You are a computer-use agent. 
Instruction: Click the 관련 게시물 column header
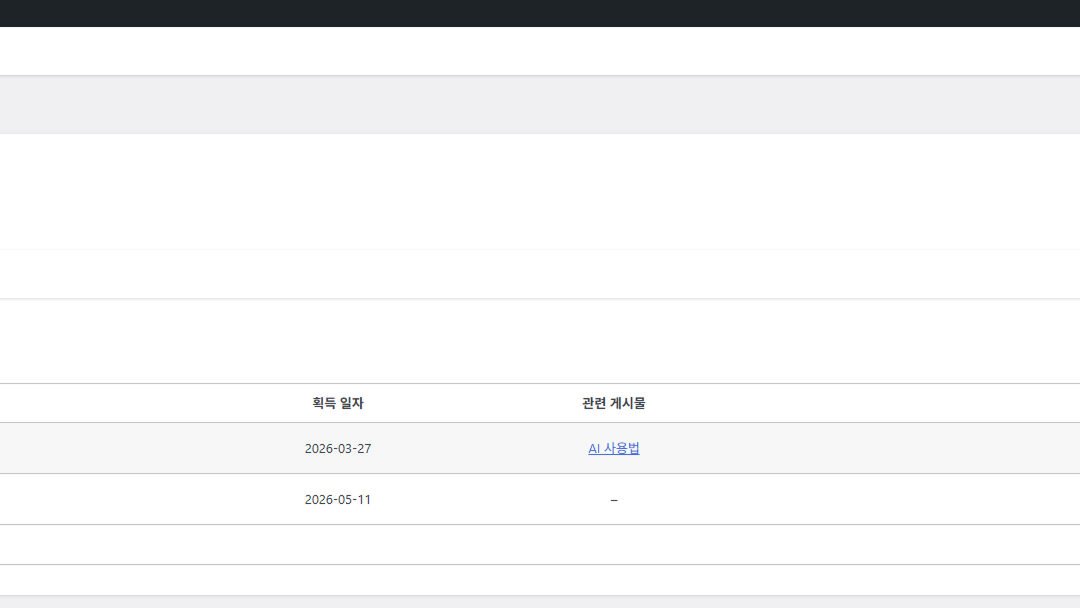(614, 403)
